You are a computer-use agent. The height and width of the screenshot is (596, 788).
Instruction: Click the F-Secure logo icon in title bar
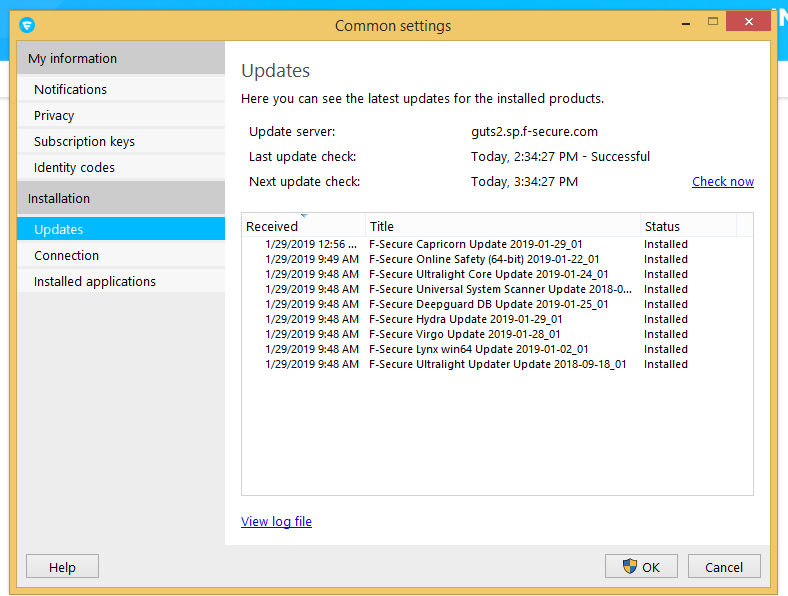point(28,25)
